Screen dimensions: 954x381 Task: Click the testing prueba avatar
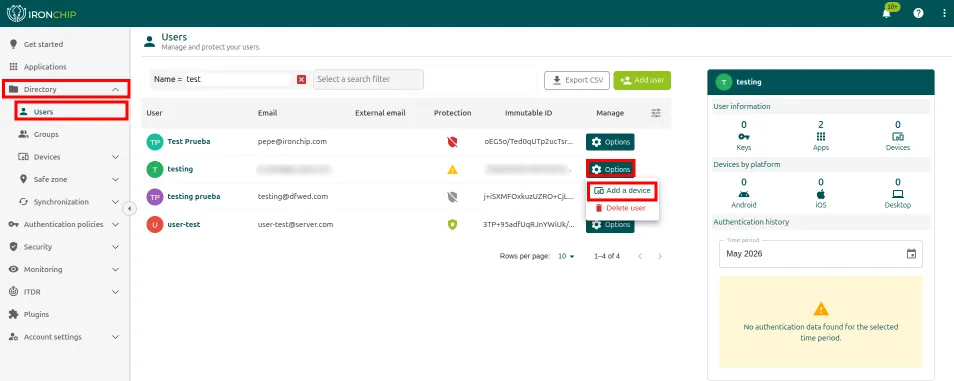coord(155,197)
